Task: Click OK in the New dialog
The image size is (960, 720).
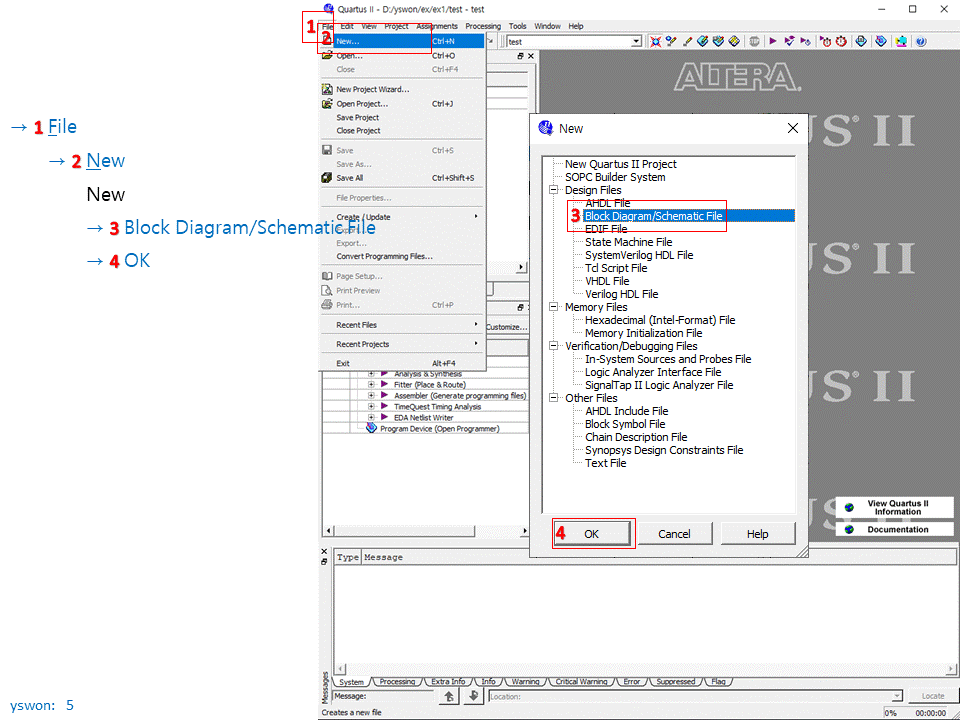Action: point(591,534)
